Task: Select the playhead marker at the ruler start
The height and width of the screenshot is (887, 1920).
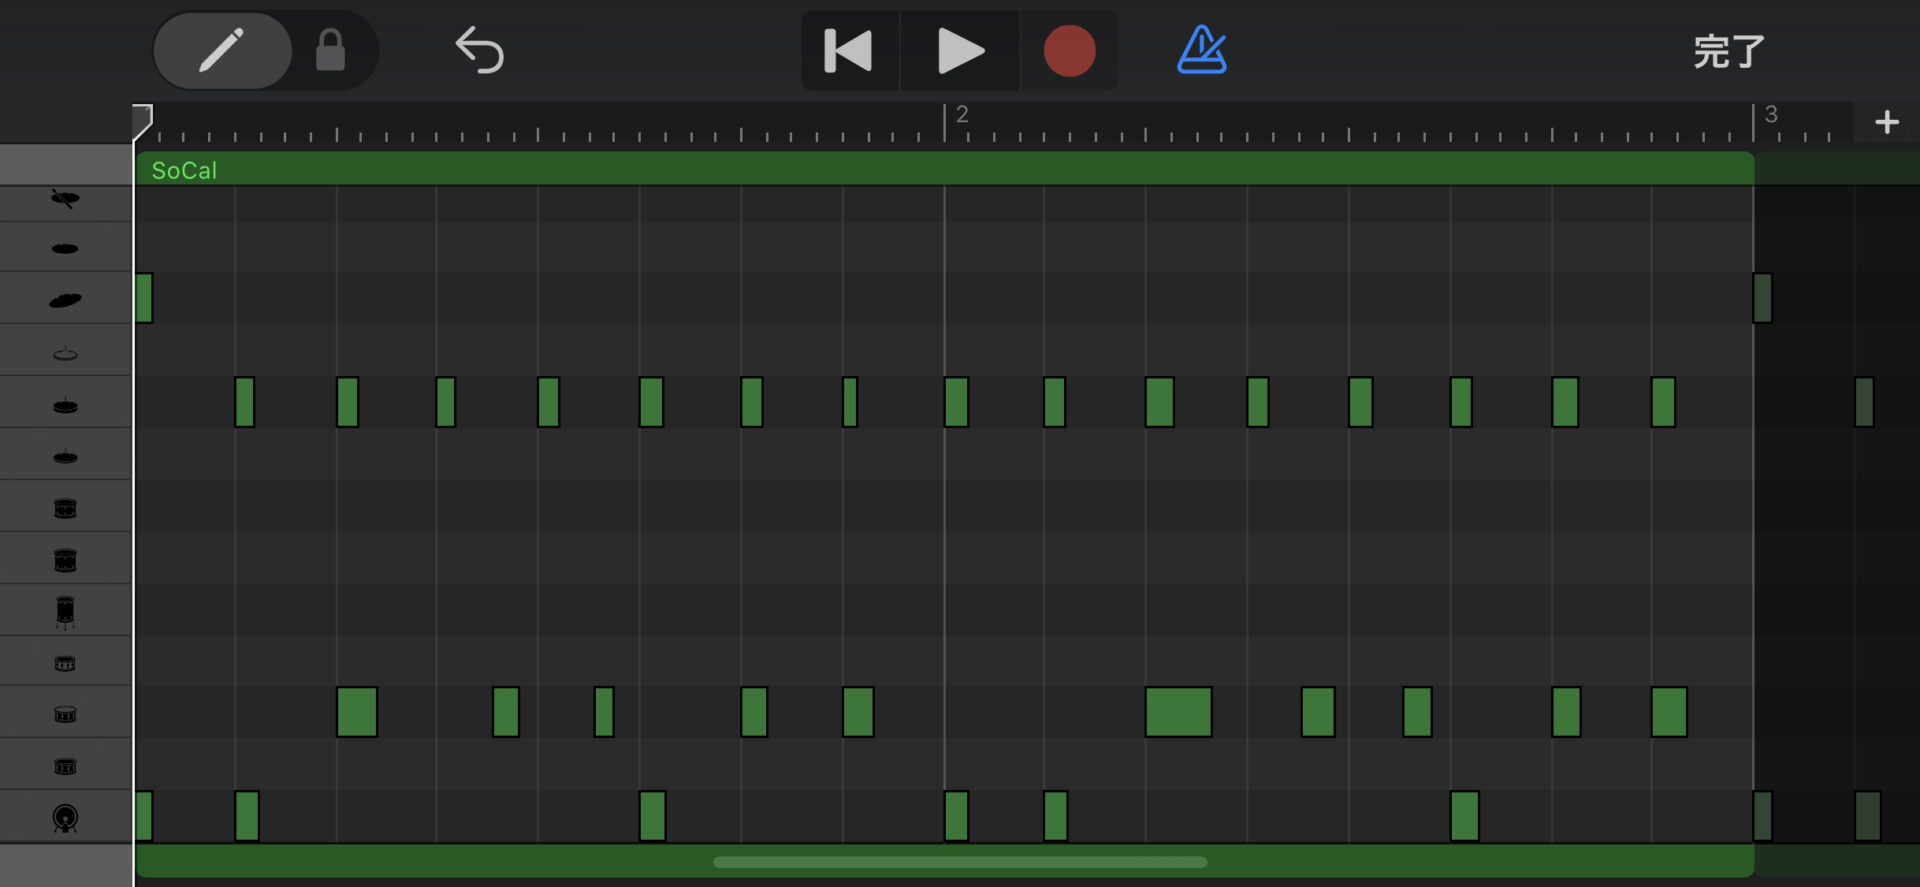Action: (x=143, y=122)
